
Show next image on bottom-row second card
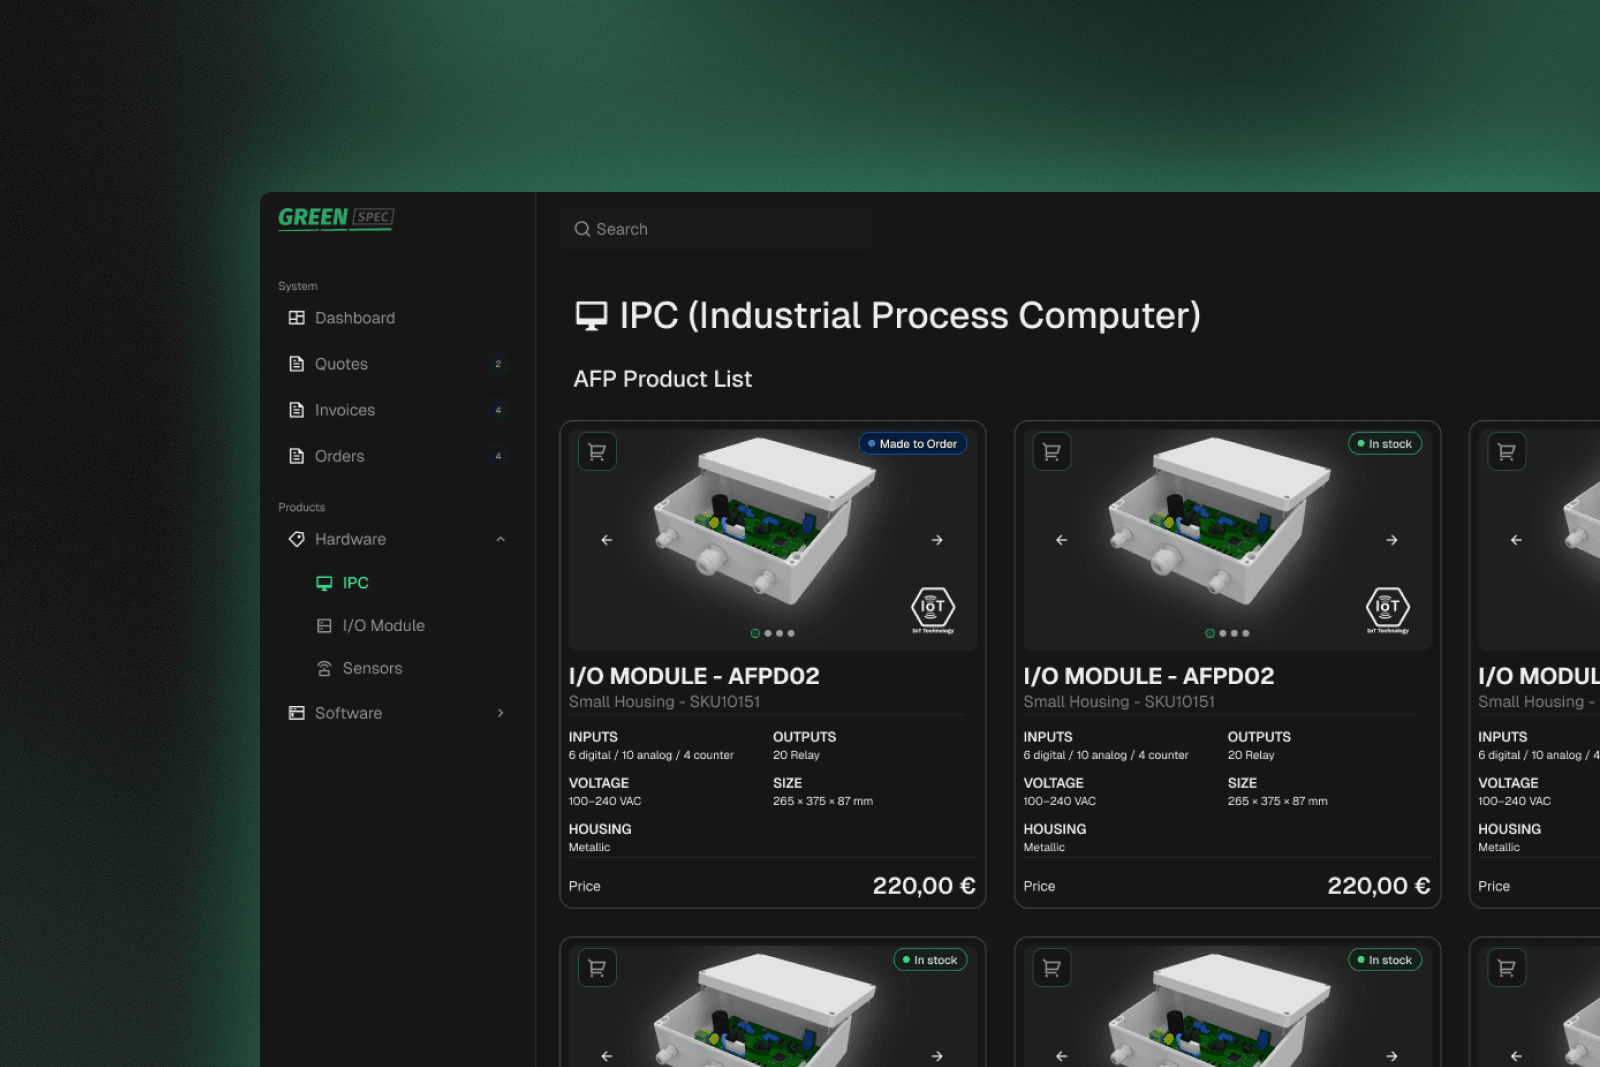click(x=1392, y=1056)
